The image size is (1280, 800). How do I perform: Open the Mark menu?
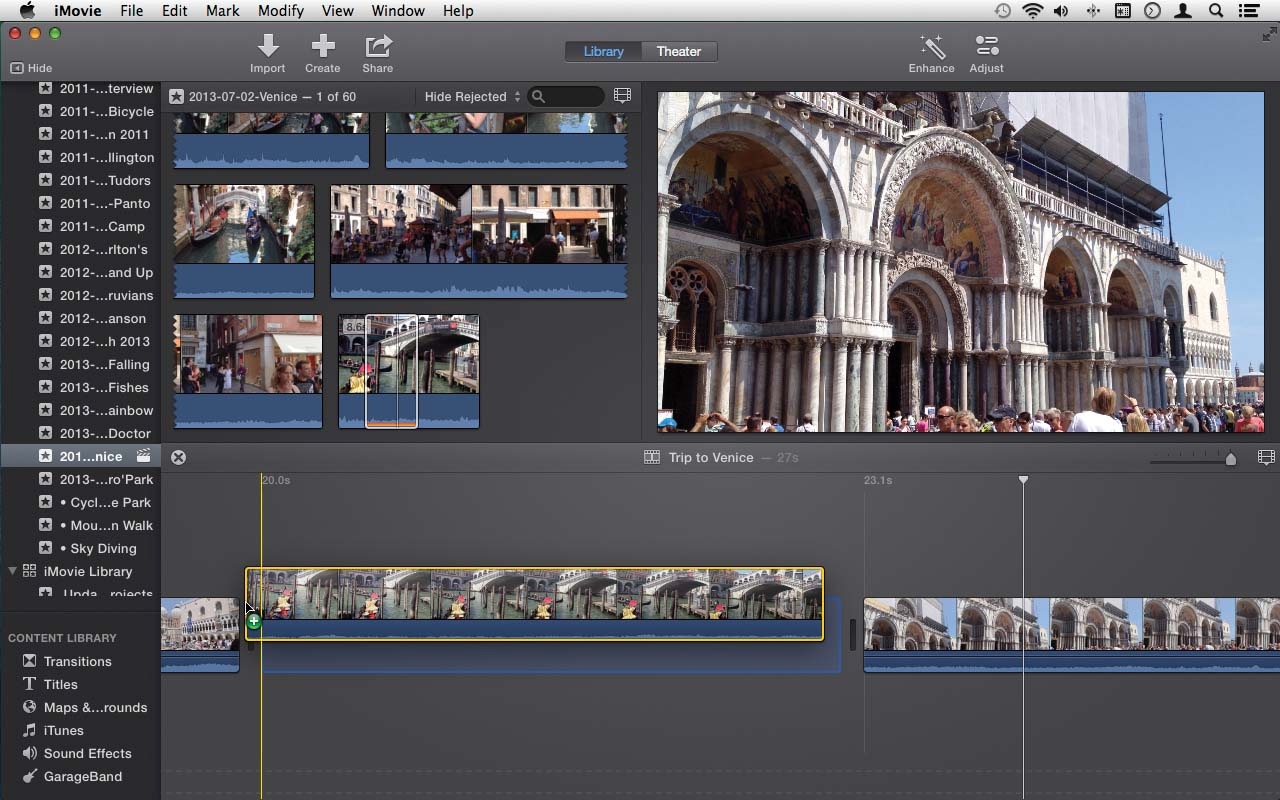point(222,11)
